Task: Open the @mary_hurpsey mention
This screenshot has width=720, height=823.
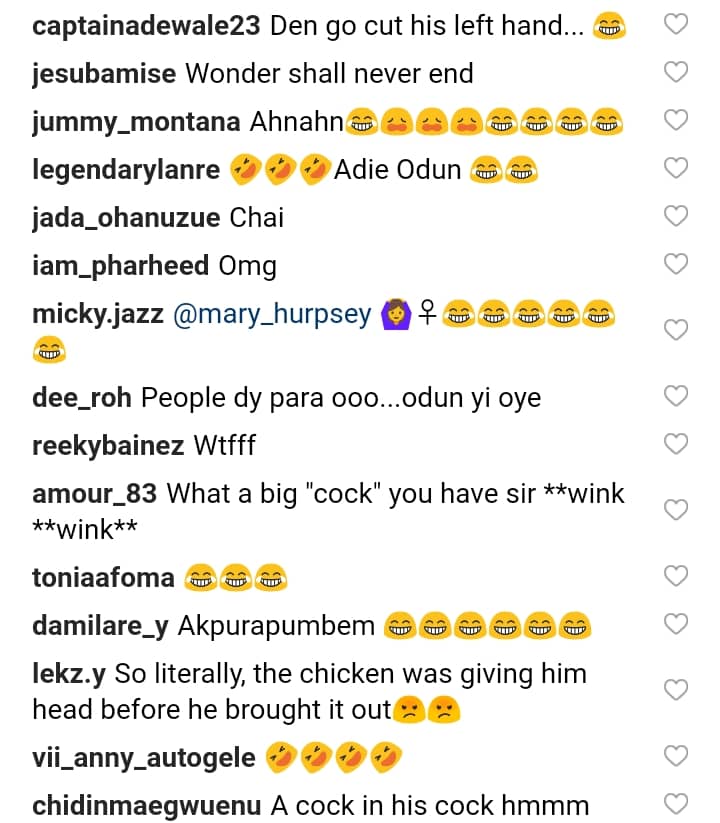Action: point(272,315)
